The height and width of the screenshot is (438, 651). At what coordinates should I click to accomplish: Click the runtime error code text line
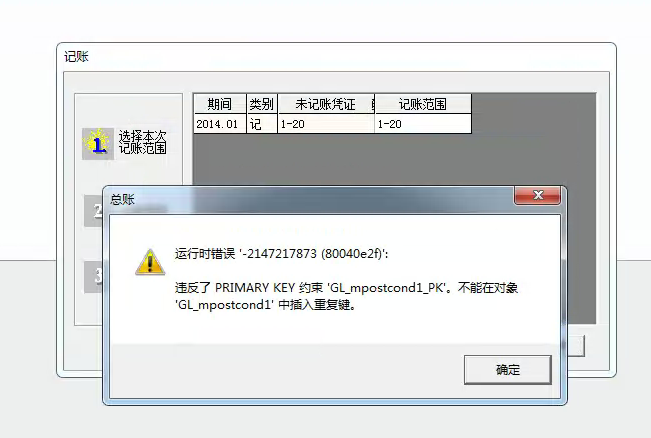[281, 253]
